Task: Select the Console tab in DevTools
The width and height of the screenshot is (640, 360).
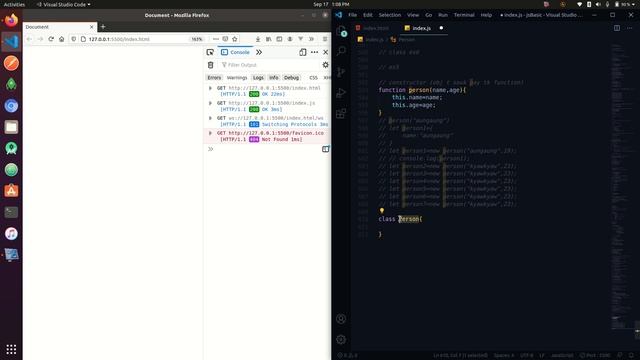Action: [236, 52]
